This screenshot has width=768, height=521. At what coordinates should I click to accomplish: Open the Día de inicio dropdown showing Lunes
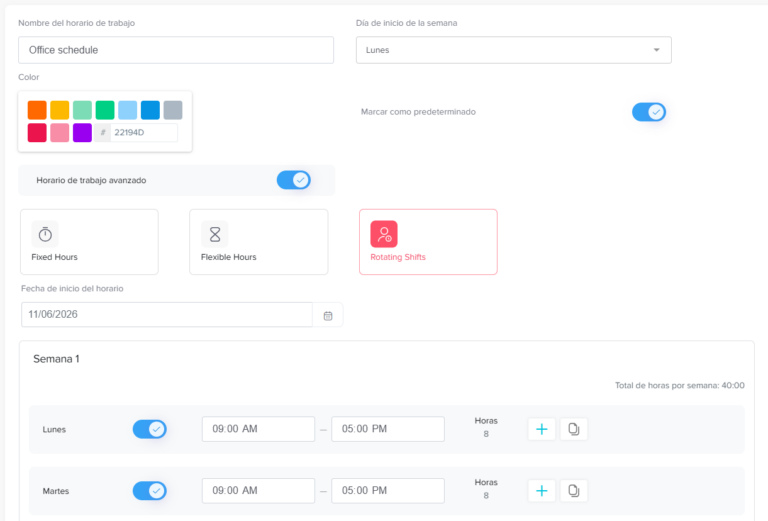514,50
